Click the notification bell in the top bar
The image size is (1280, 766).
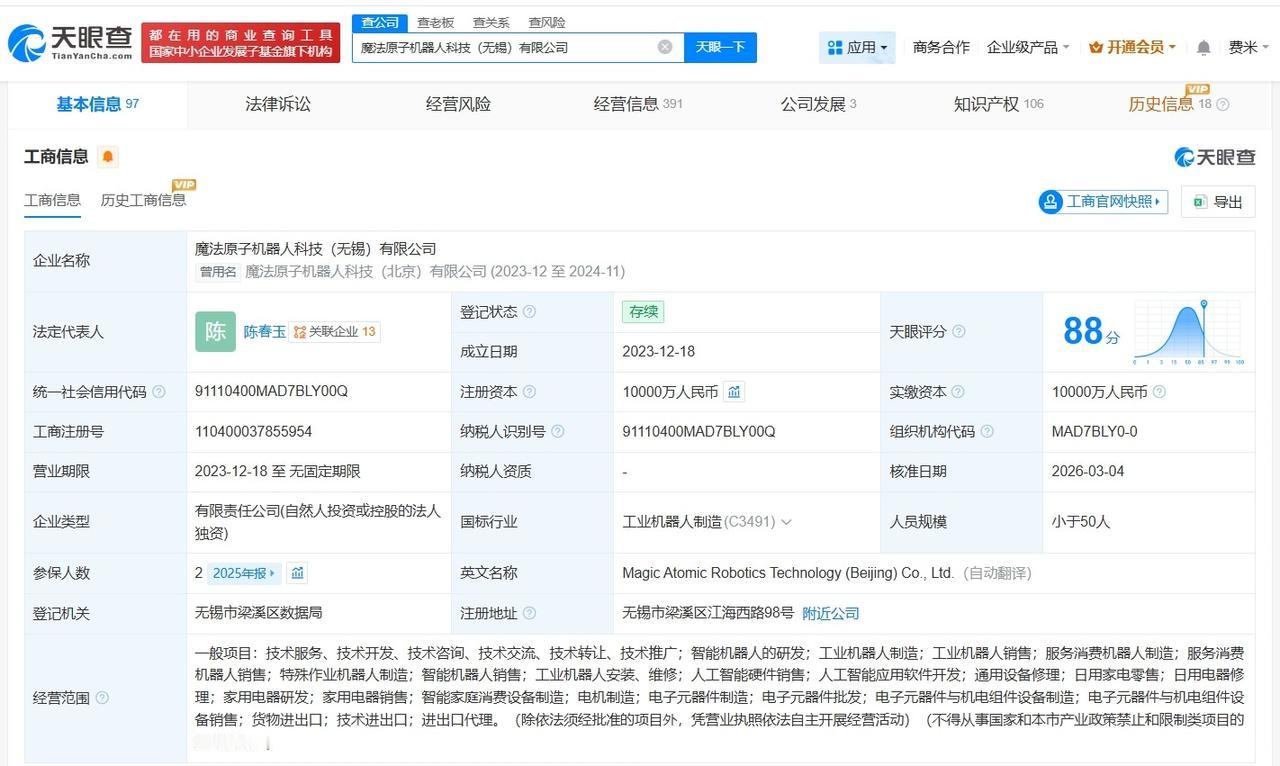[1204, 47]
